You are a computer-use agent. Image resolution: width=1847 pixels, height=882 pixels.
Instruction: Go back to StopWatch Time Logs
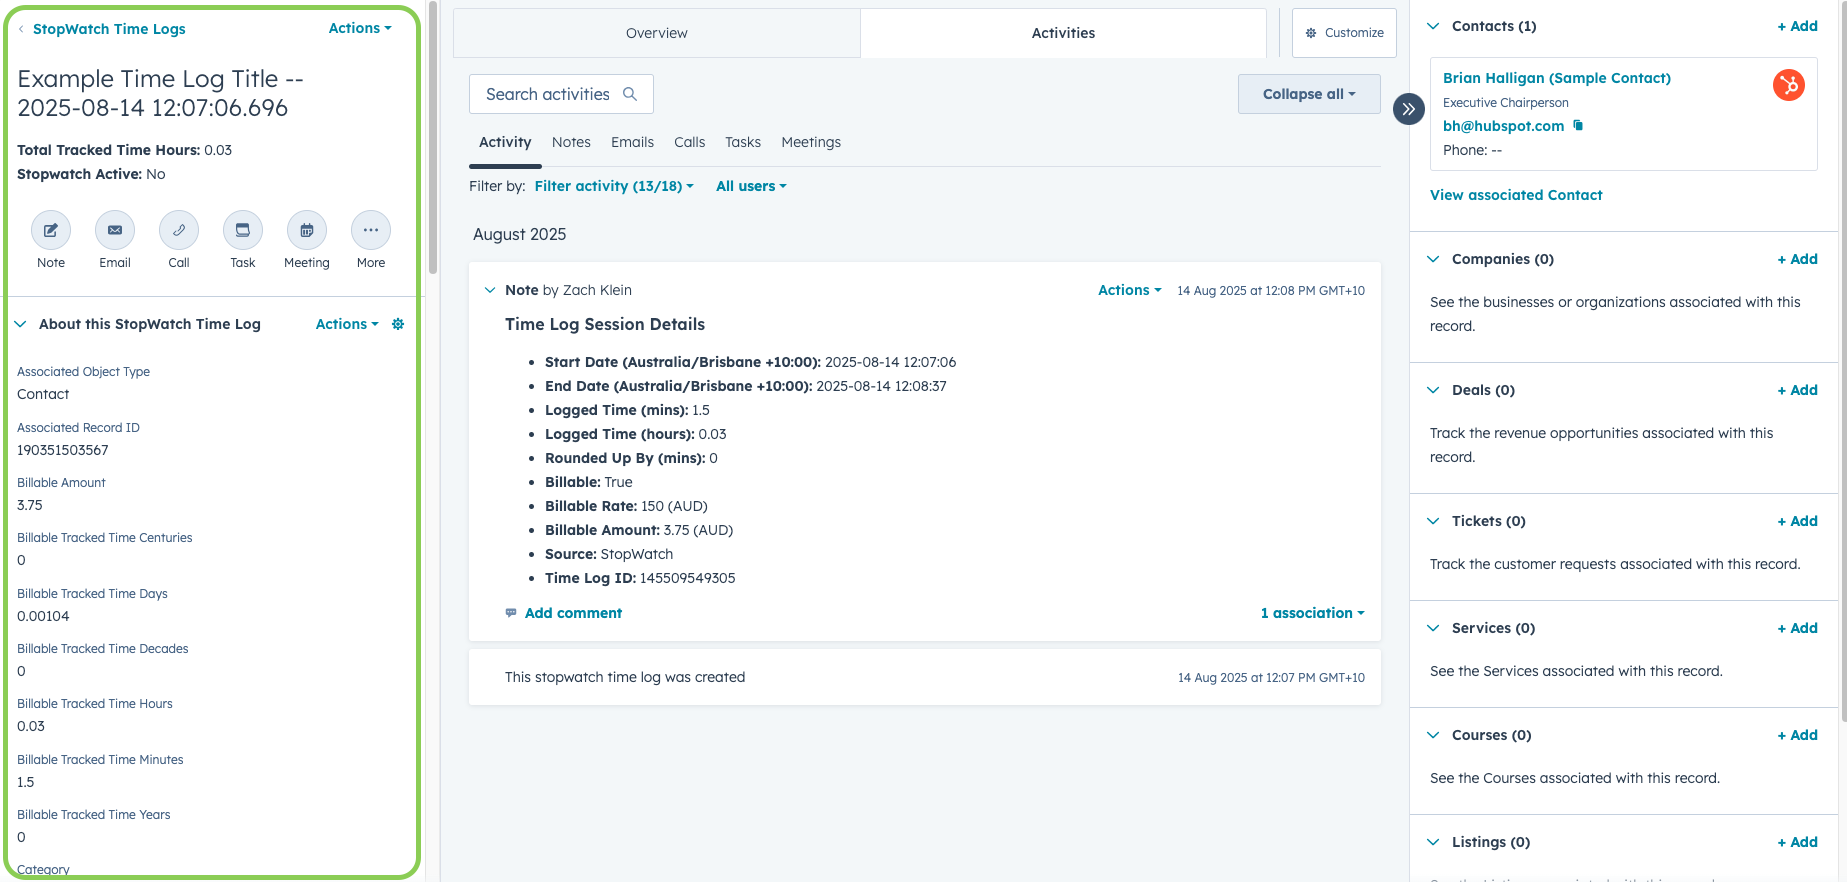pos(109,29)
